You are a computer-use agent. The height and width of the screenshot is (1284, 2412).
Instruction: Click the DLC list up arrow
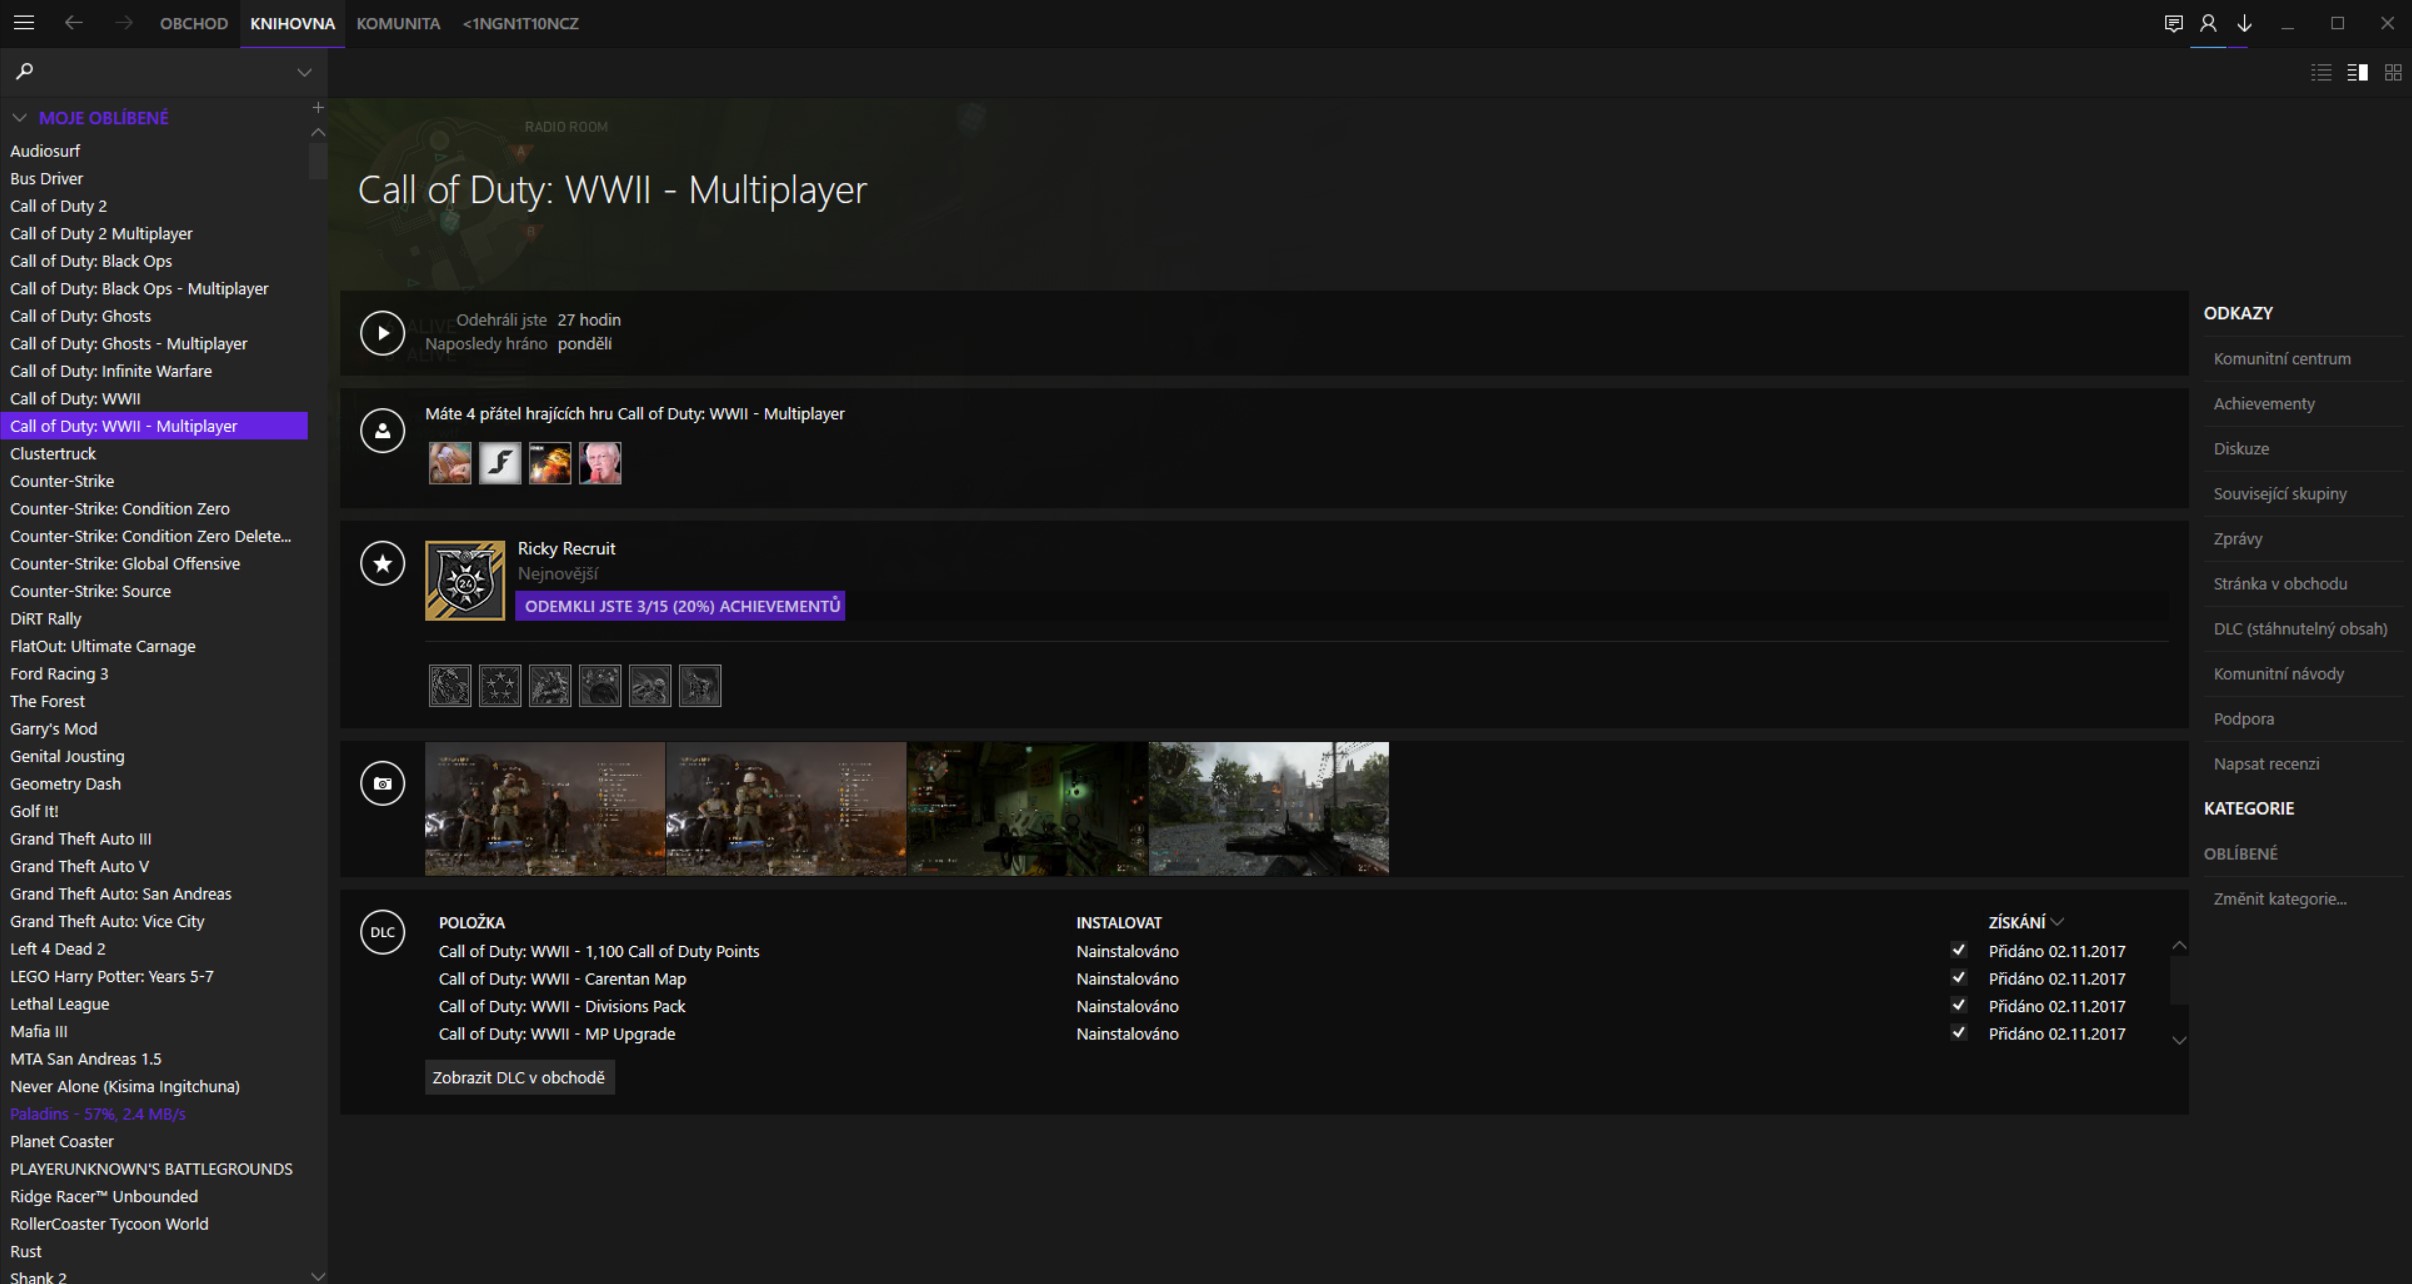(x=2179, y=945)
